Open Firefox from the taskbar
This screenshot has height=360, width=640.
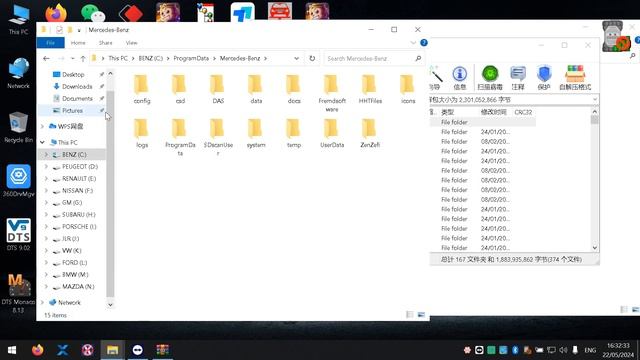point(38,350)
